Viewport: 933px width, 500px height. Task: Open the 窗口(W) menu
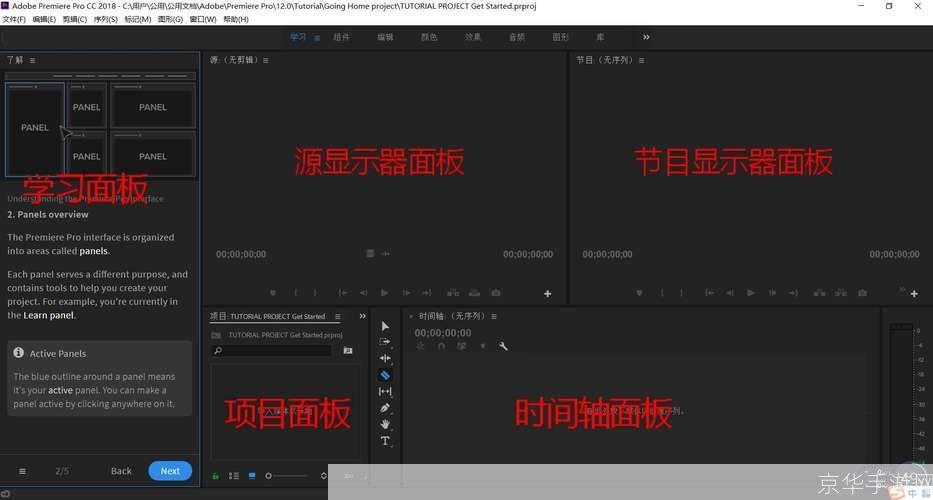(x=203, y=19)
